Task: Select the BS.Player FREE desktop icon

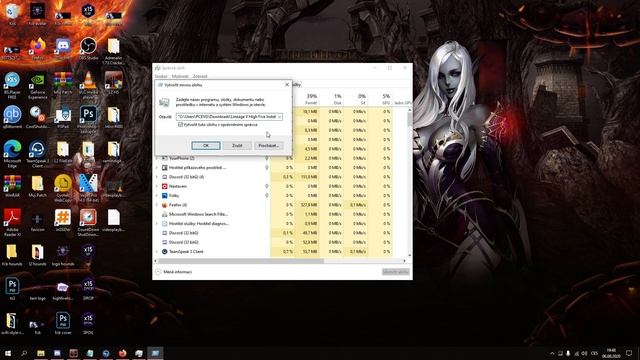Action: [x=12, y=85]
